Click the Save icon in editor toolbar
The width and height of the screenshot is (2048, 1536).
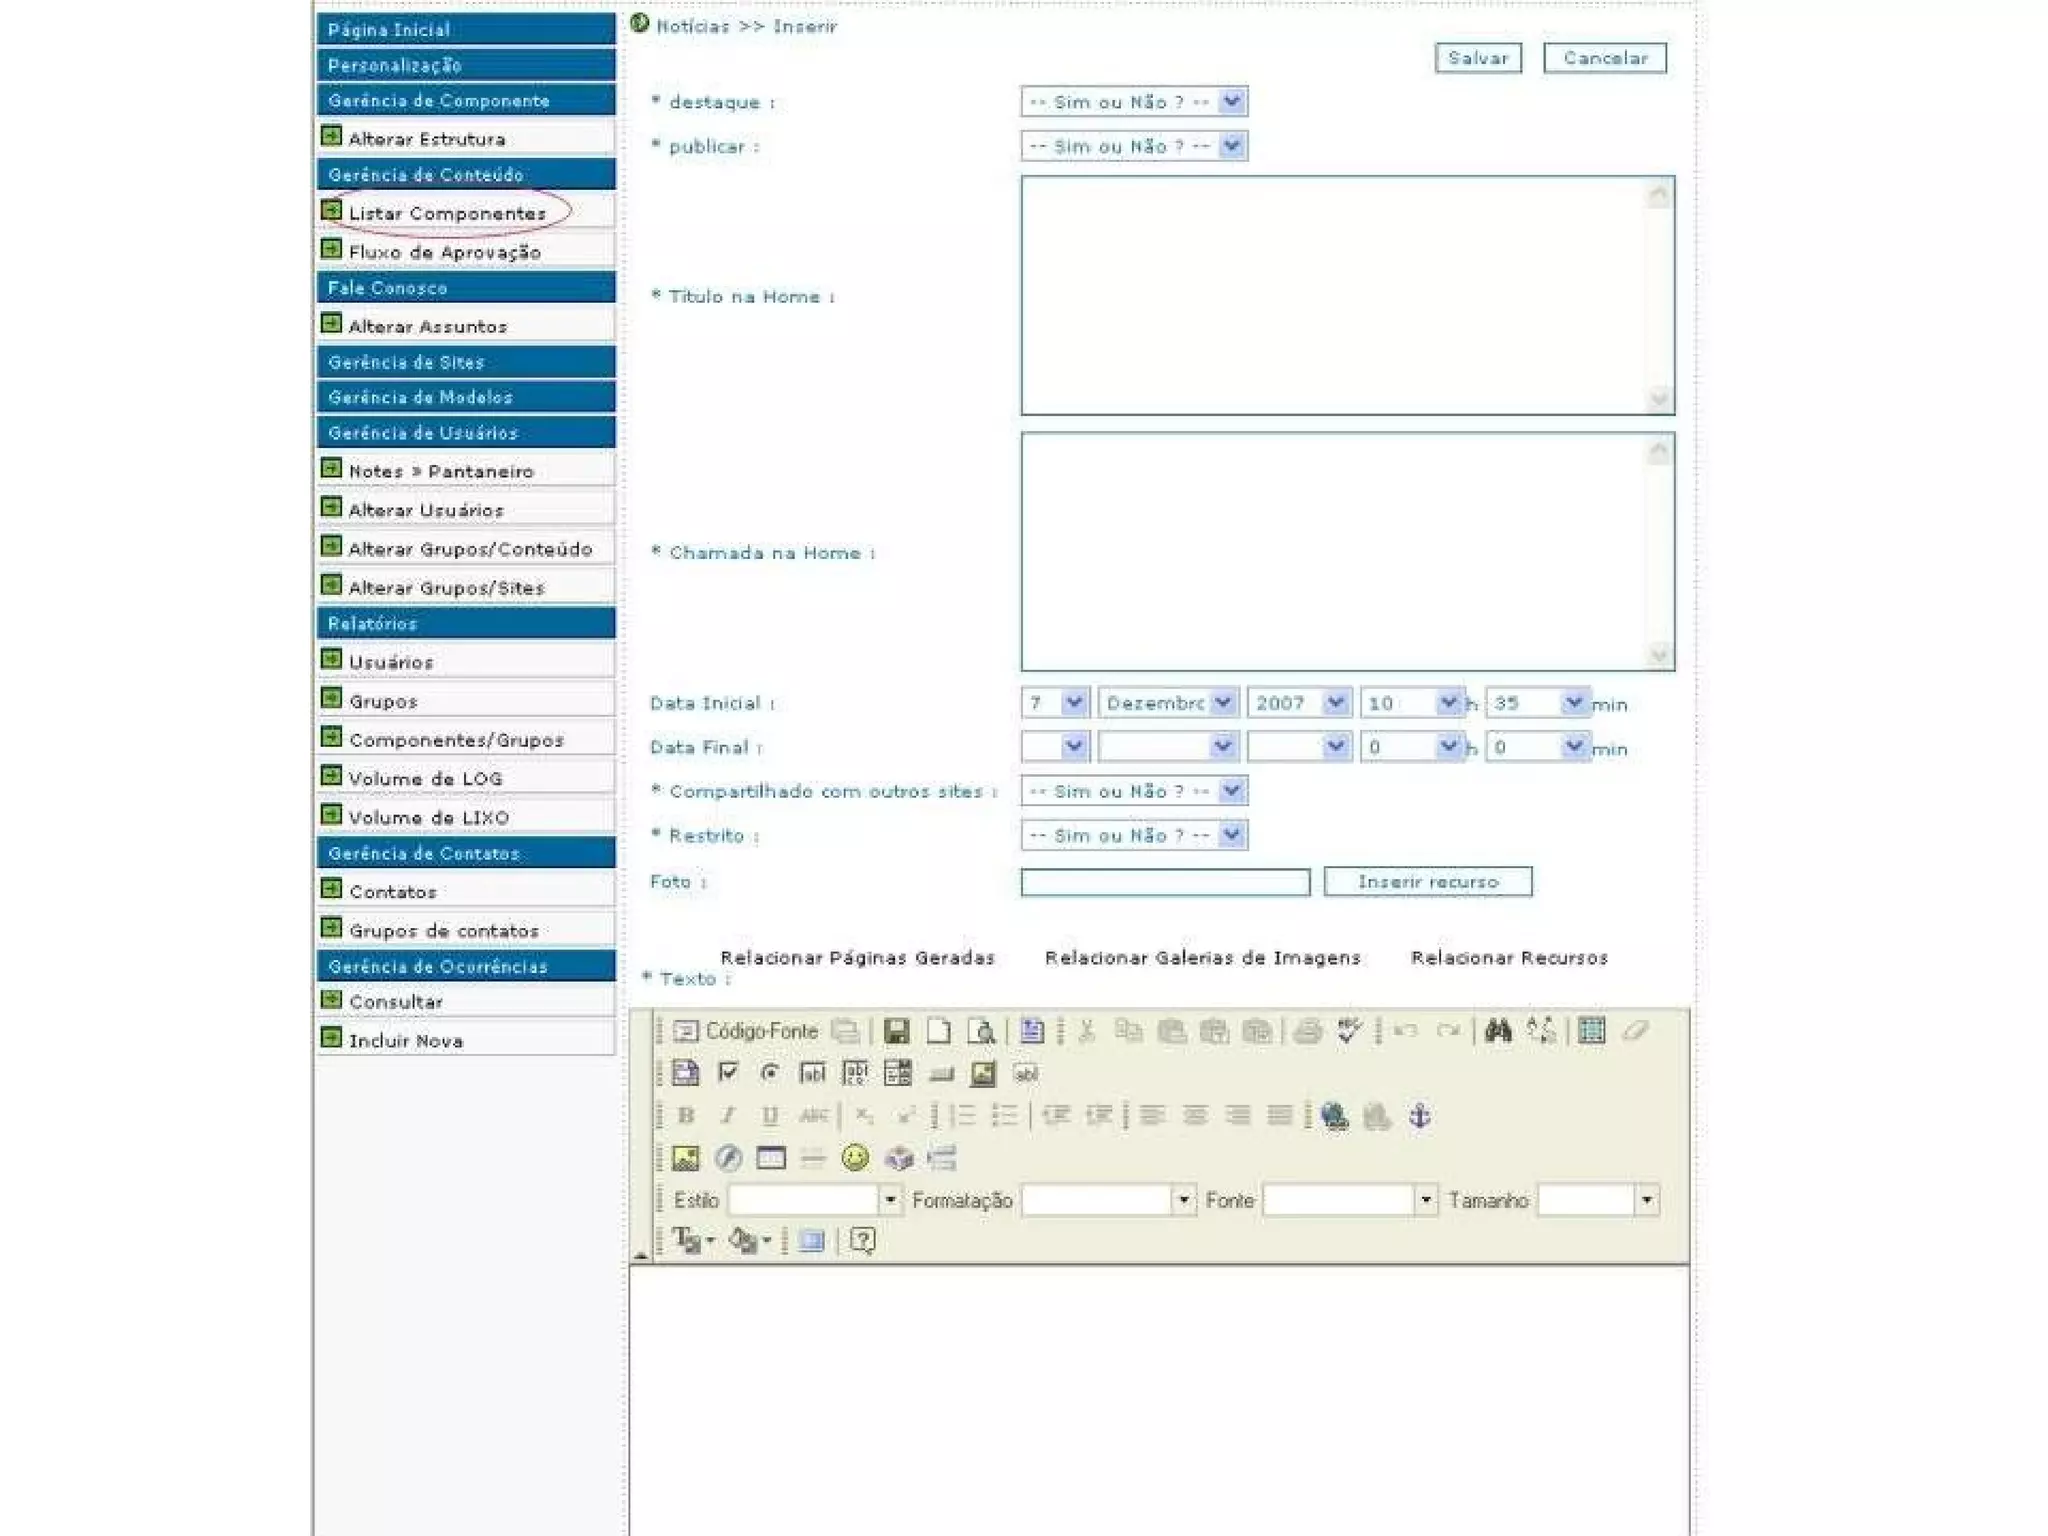point(896,1031)
